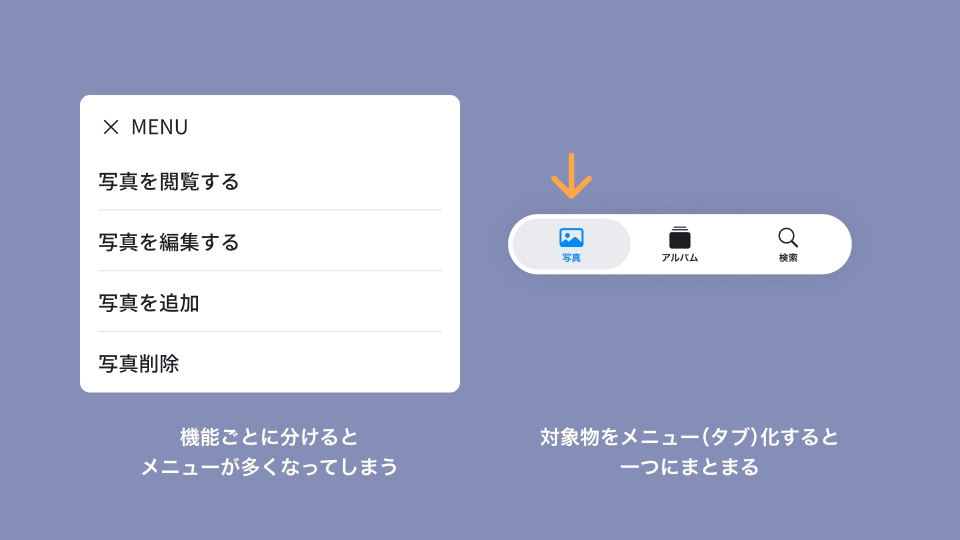Click the highlighted gray pill behind 写真 tab

tap(571, 244)
